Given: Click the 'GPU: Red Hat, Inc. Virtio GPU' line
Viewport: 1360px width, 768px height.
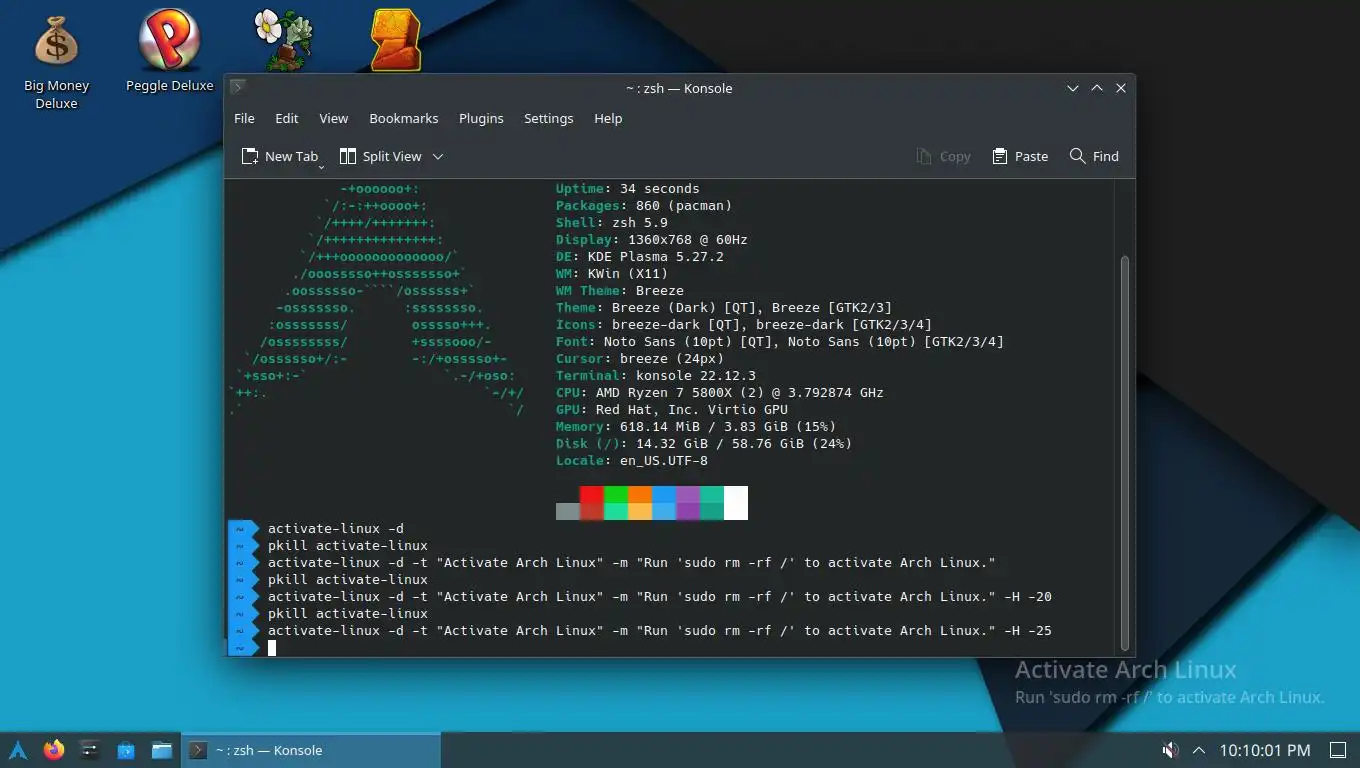Looking at the screenshot, I should click(672, 410).
